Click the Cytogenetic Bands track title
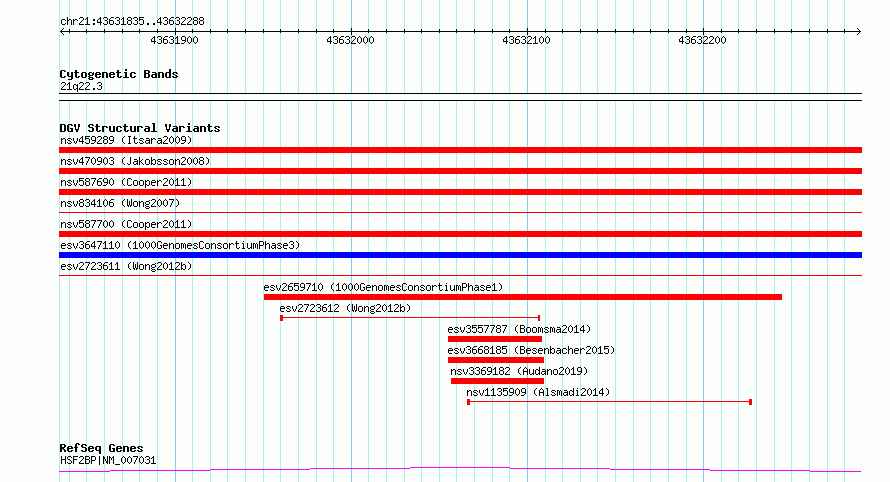Image resolution: width=890 pixels, height=482 pixels. (119, 74)
